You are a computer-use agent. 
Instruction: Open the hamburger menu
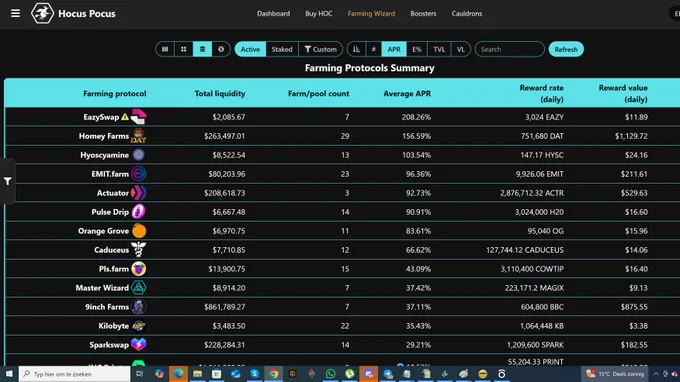(x=15, y=13)
